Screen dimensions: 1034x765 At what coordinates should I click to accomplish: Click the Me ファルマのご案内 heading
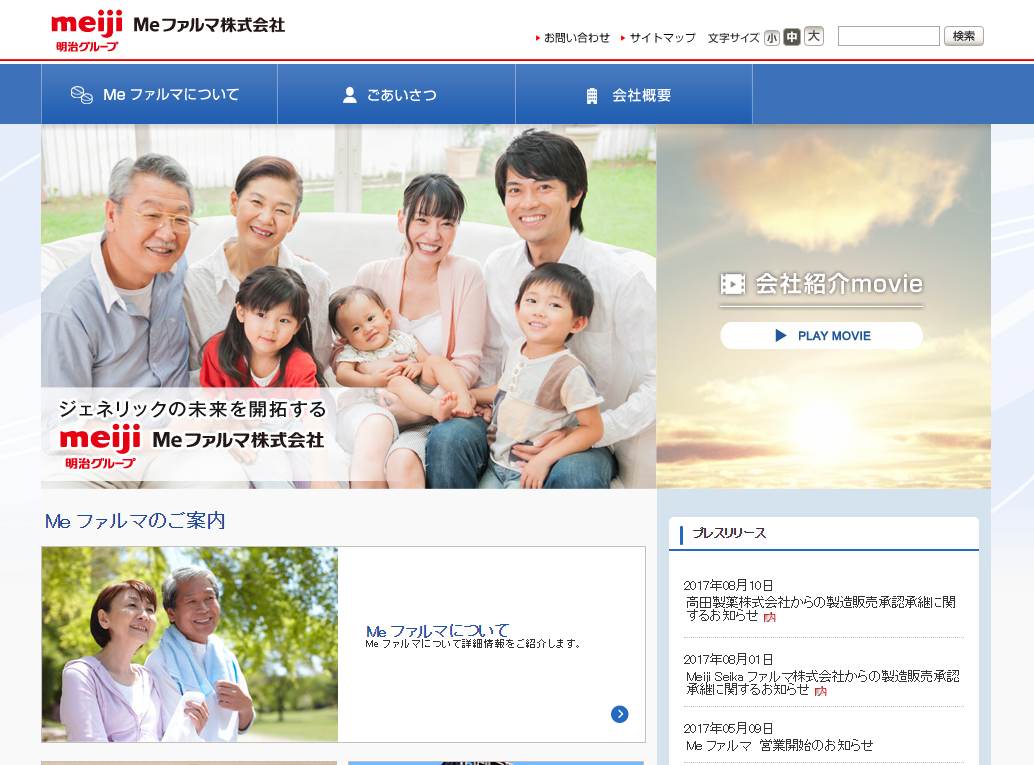[135, 521]
